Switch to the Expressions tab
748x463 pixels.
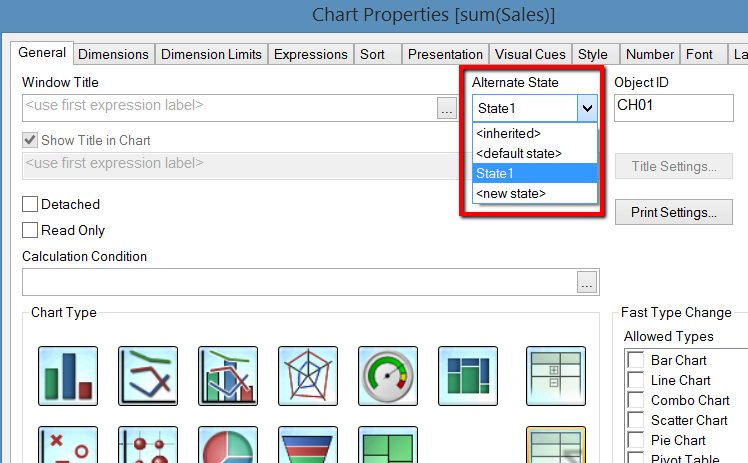tap(311, 54)
